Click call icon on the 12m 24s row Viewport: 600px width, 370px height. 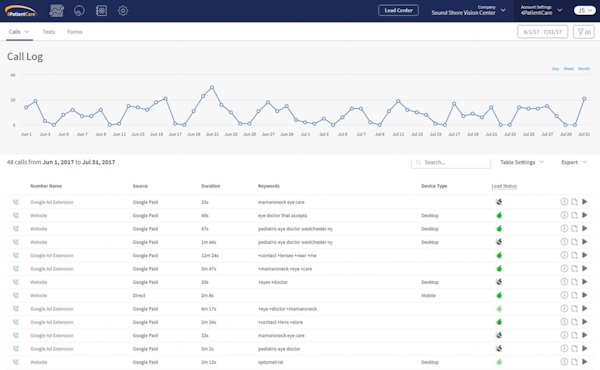16,255
